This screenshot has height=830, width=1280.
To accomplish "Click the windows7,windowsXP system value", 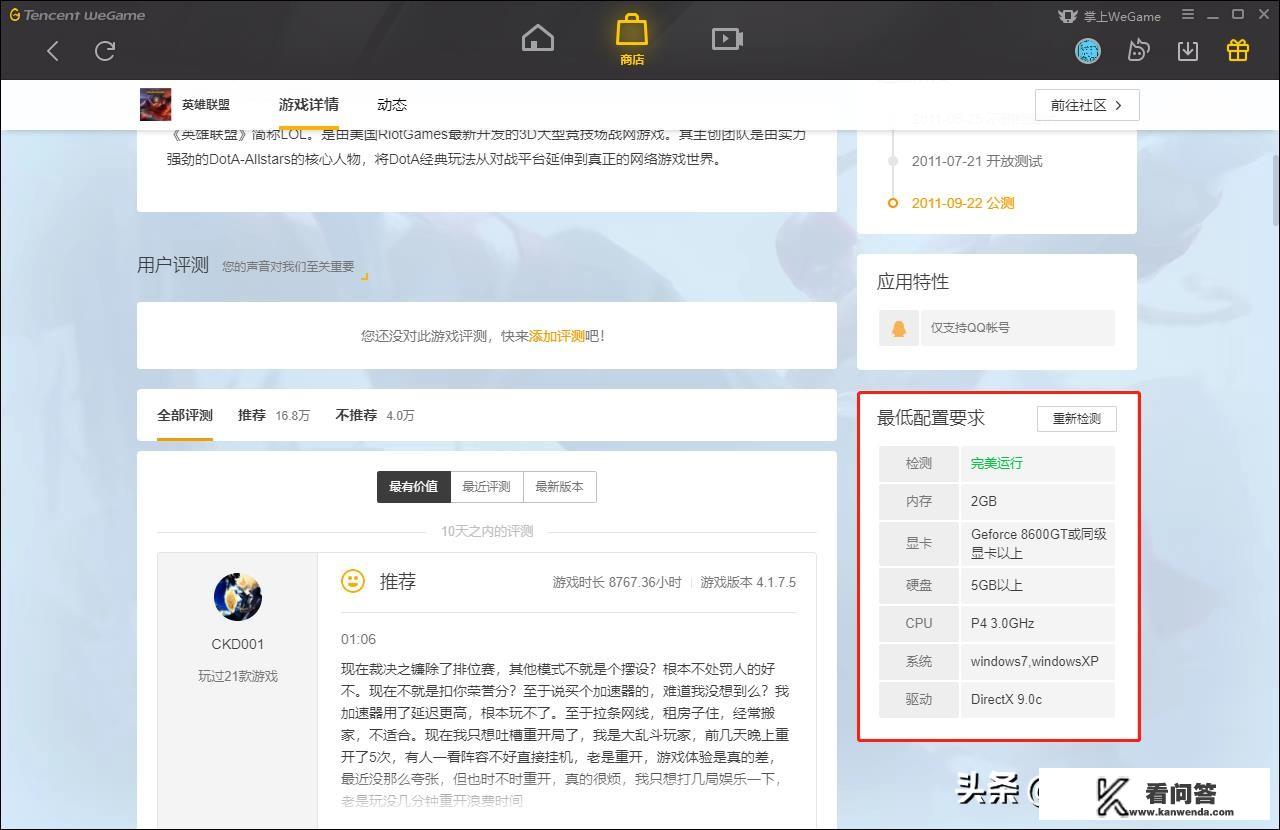I will pyautogui.click(x=1035, y=661).
